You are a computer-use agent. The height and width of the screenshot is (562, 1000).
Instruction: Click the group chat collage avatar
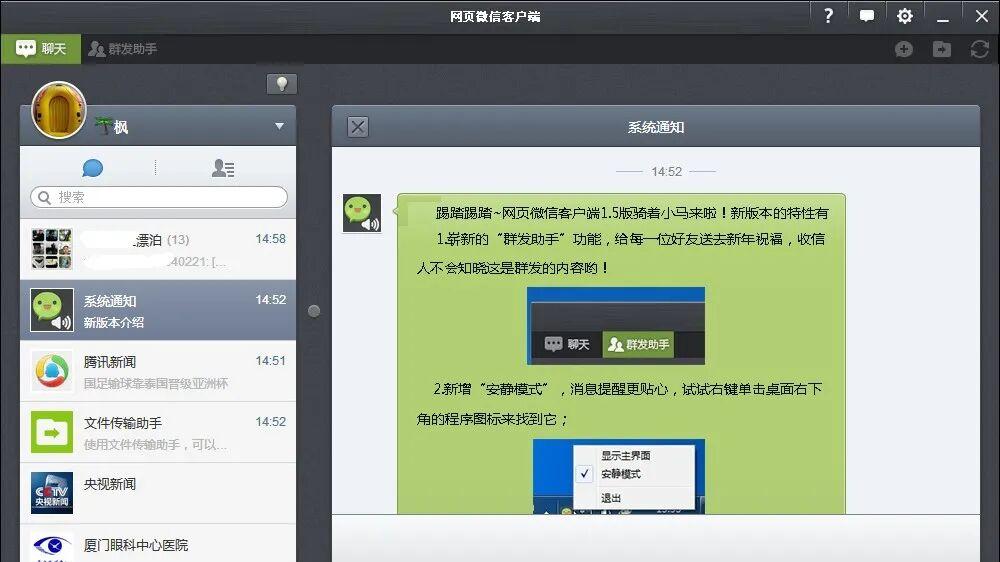pos(52,249)
